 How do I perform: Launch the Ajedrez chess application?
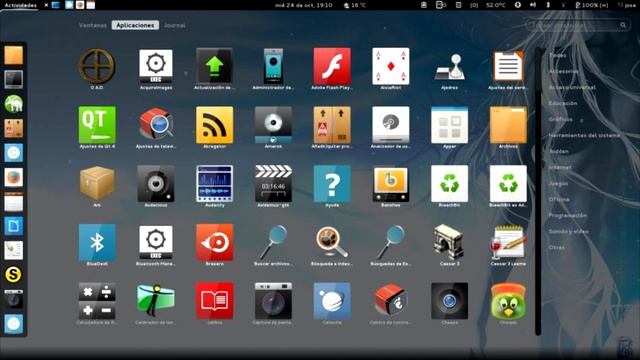point(449,67)
